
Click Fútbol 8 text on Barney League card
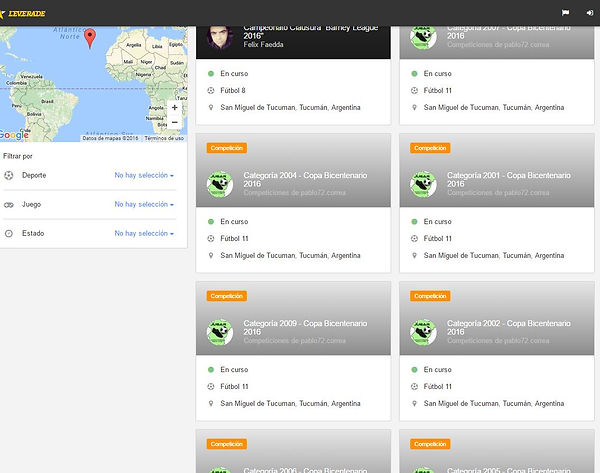pyautogui.click(x=233, y=90)
